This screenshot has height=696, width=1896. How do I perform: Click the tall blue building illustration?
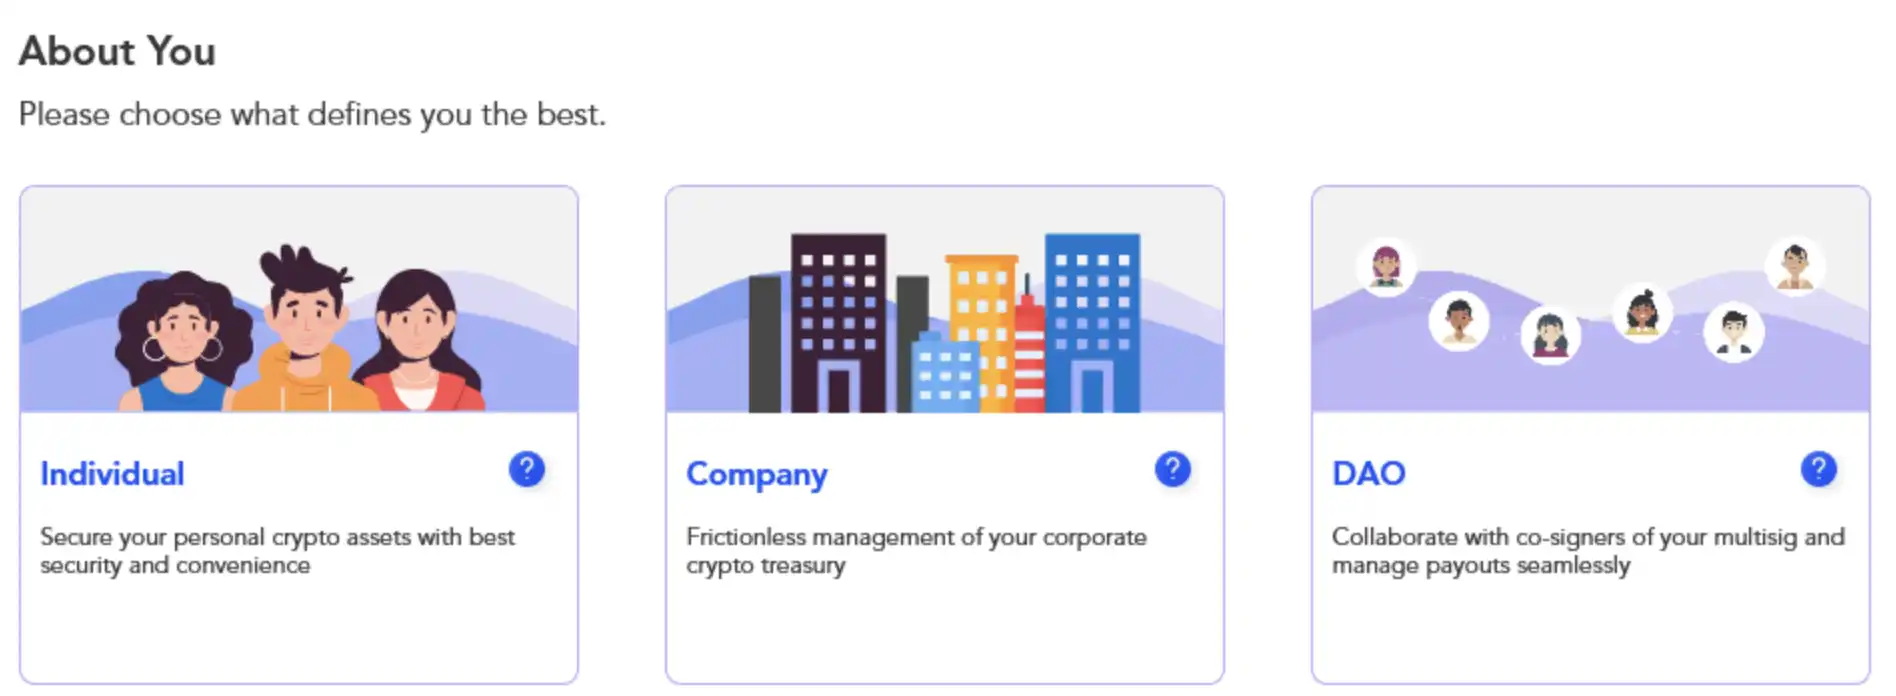point(1092,320)
